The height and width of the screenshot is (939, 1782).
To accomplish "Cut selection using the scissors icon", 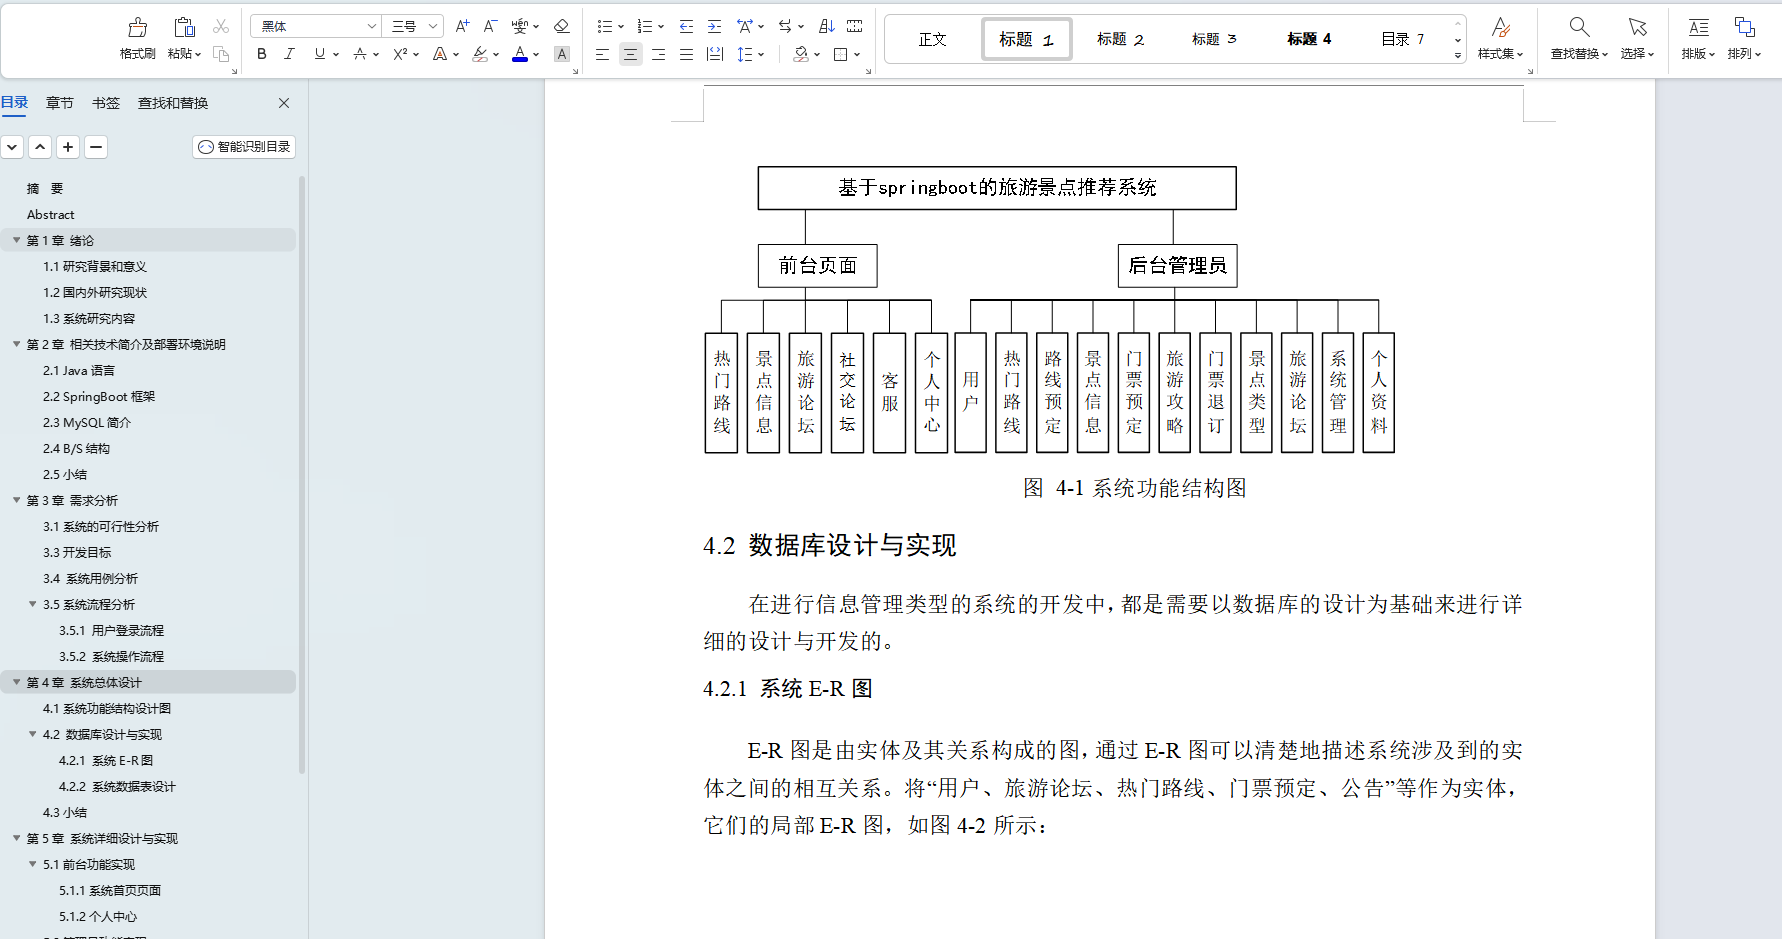I will [220, 25].
